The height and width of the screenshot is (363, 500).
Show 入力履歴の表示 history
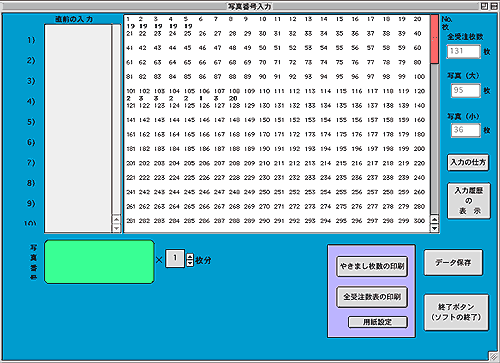469,201
